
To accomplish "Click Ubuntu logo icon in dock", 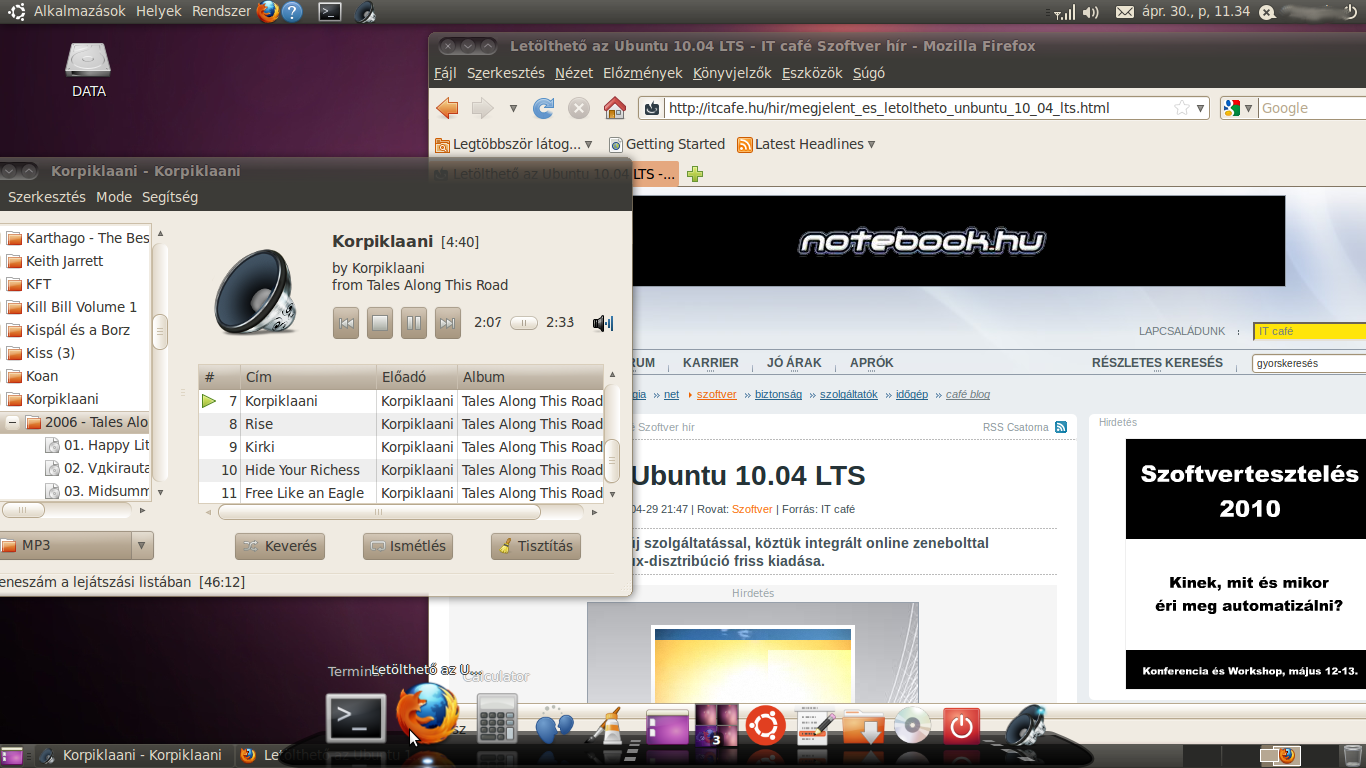I will (766, 726).
